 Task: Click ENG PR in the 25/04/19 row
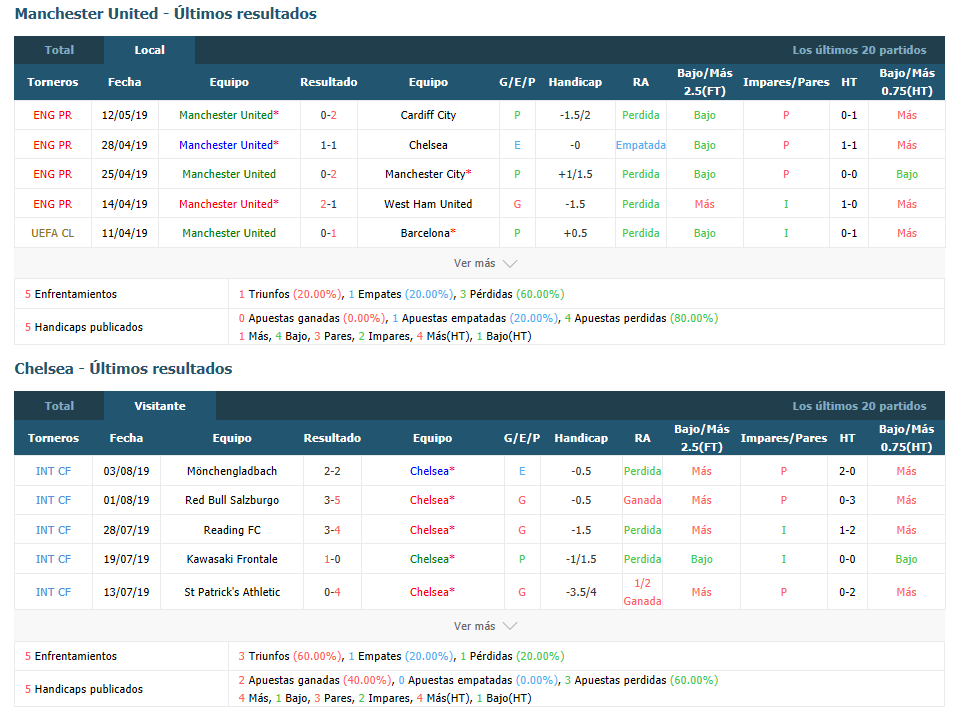[52, 174]
